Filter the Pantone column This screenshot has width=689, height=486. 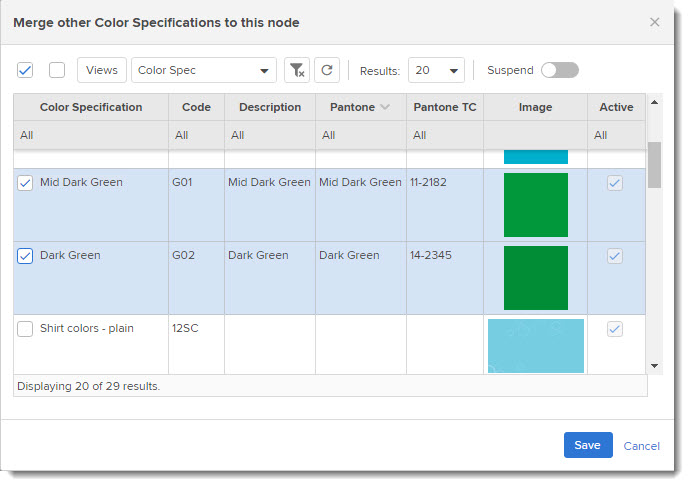361,135
